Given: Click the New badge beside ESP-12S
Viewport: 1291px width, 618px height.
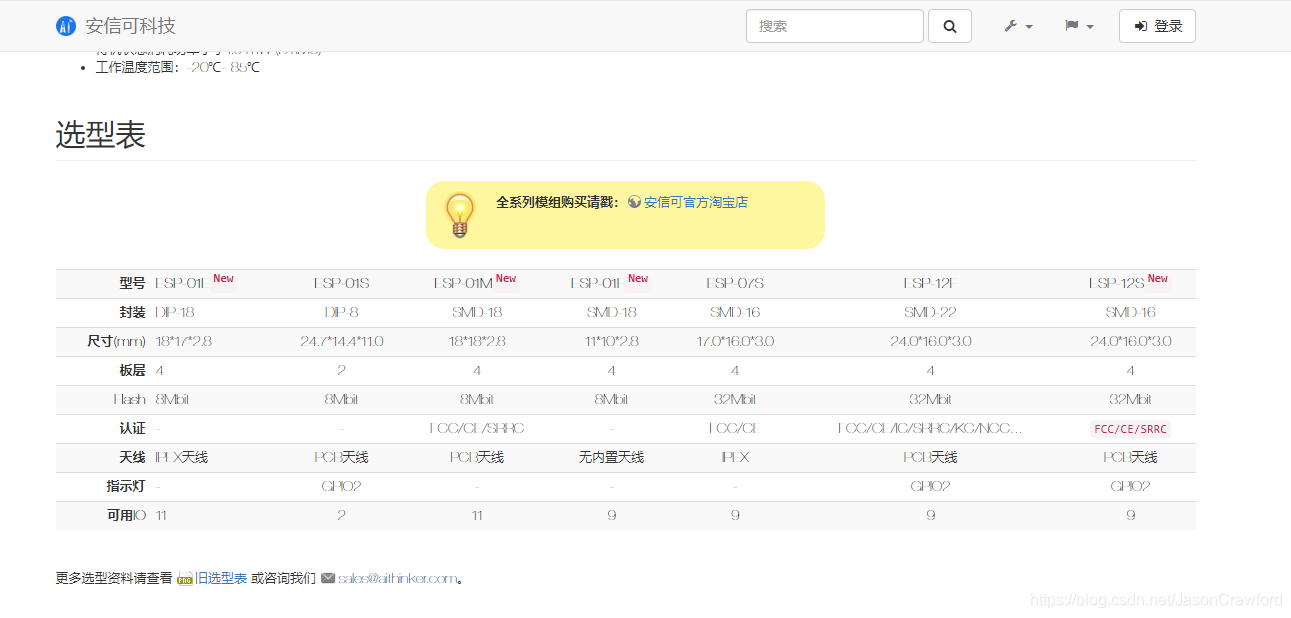Looking at the screenshot, I should [x=1158, y=279].
